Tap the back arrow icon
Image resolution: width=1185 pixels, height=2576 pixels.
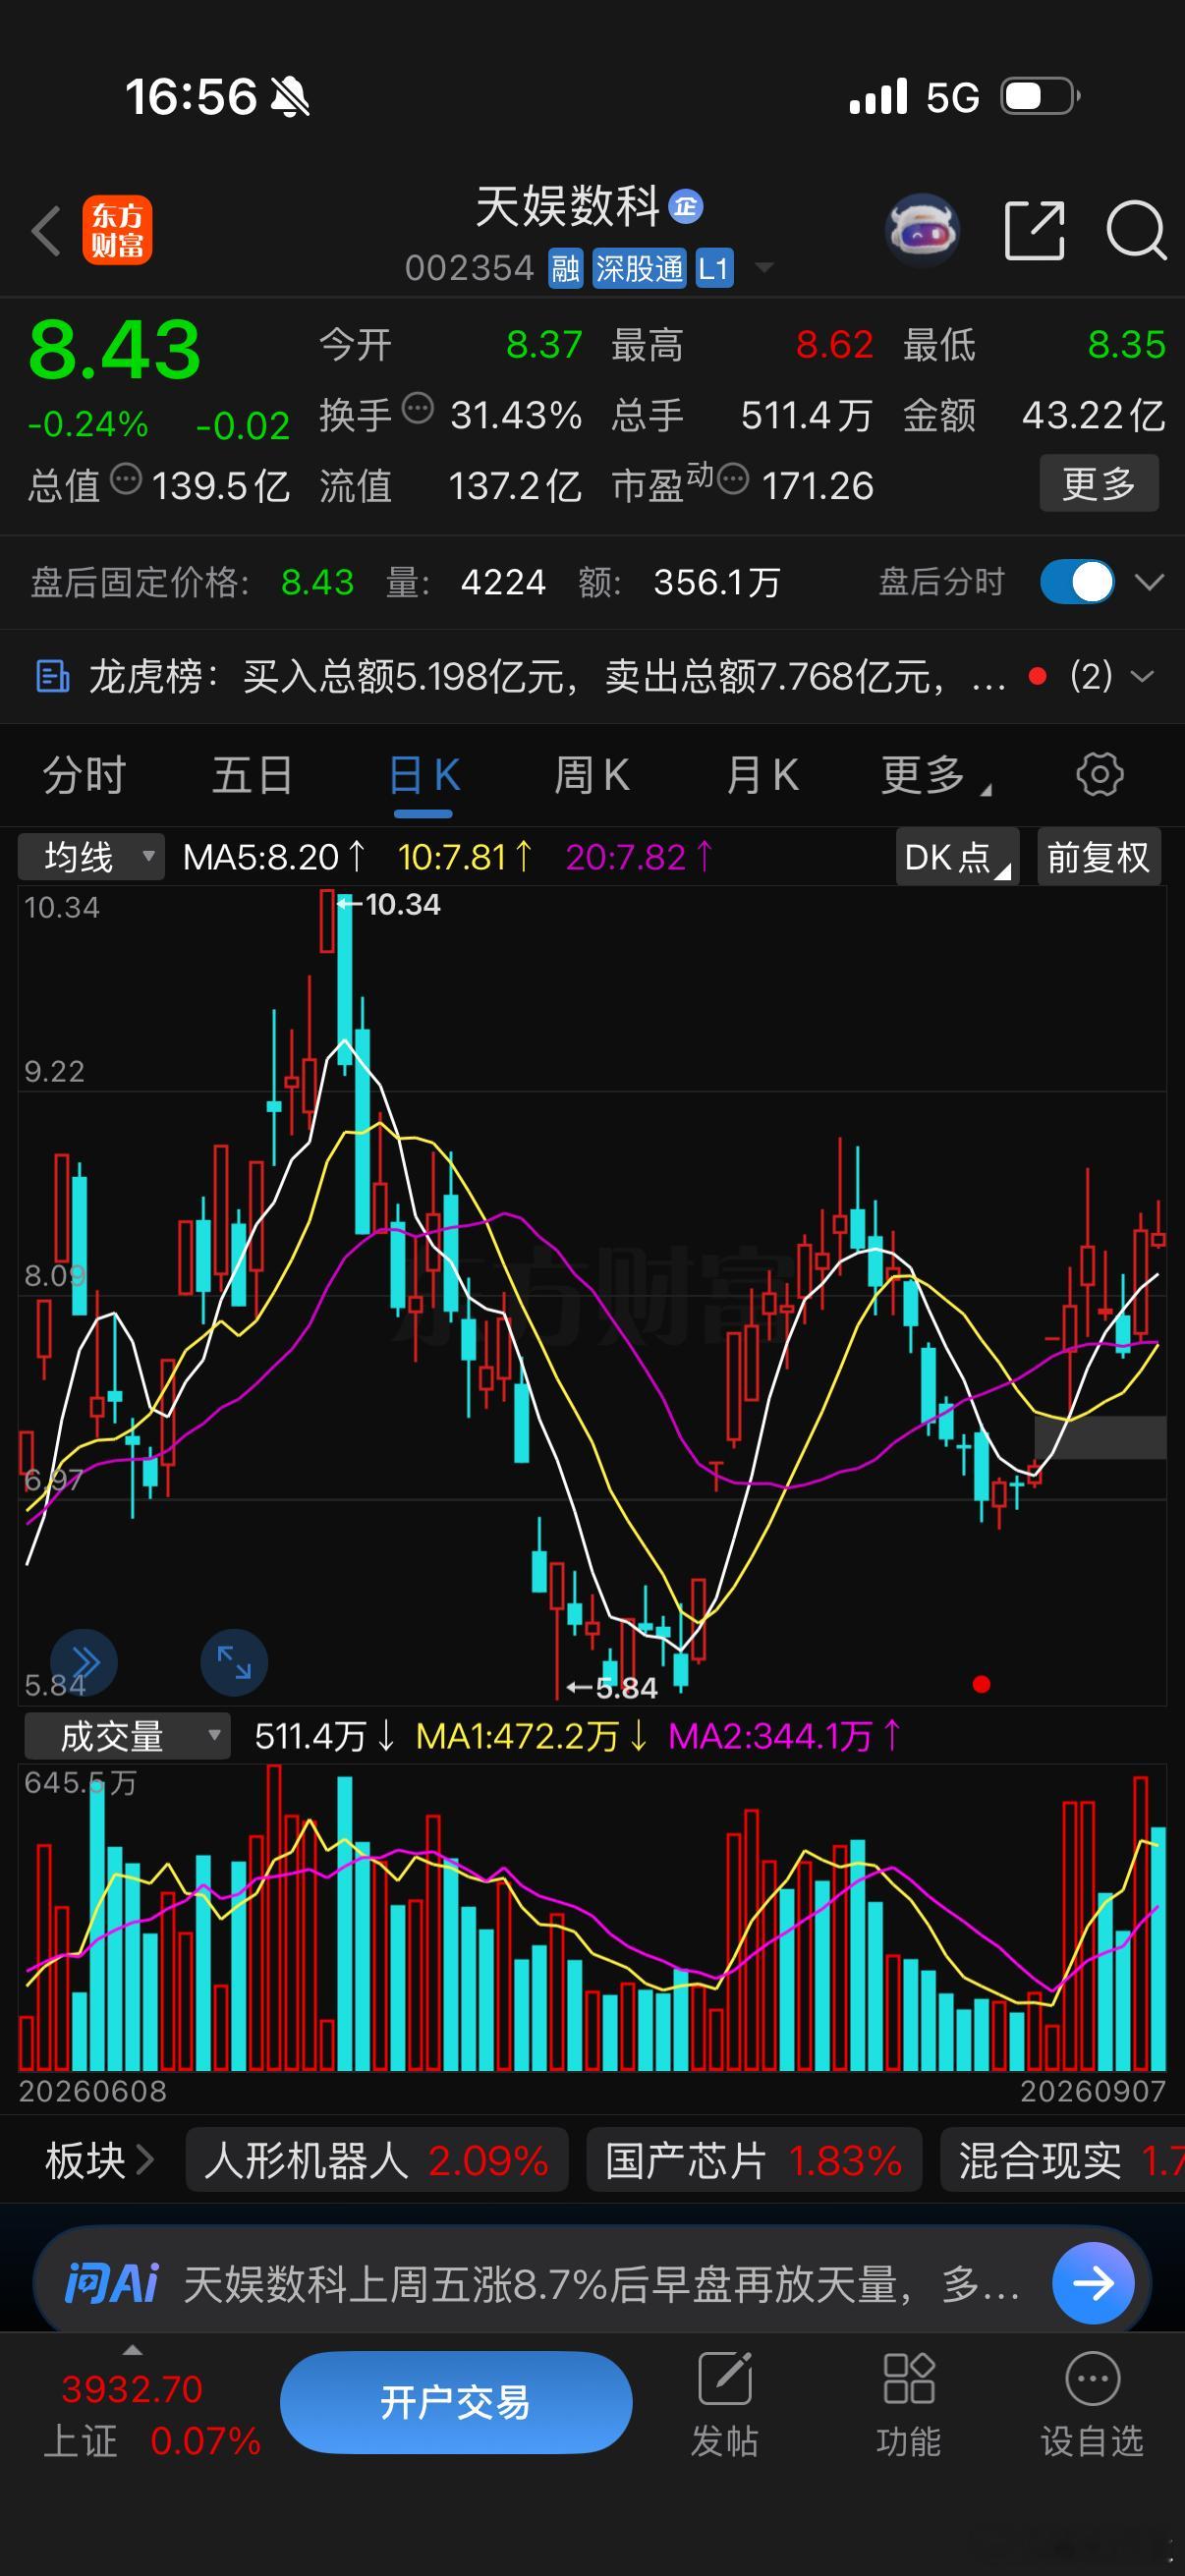click(x=46, y=230)
